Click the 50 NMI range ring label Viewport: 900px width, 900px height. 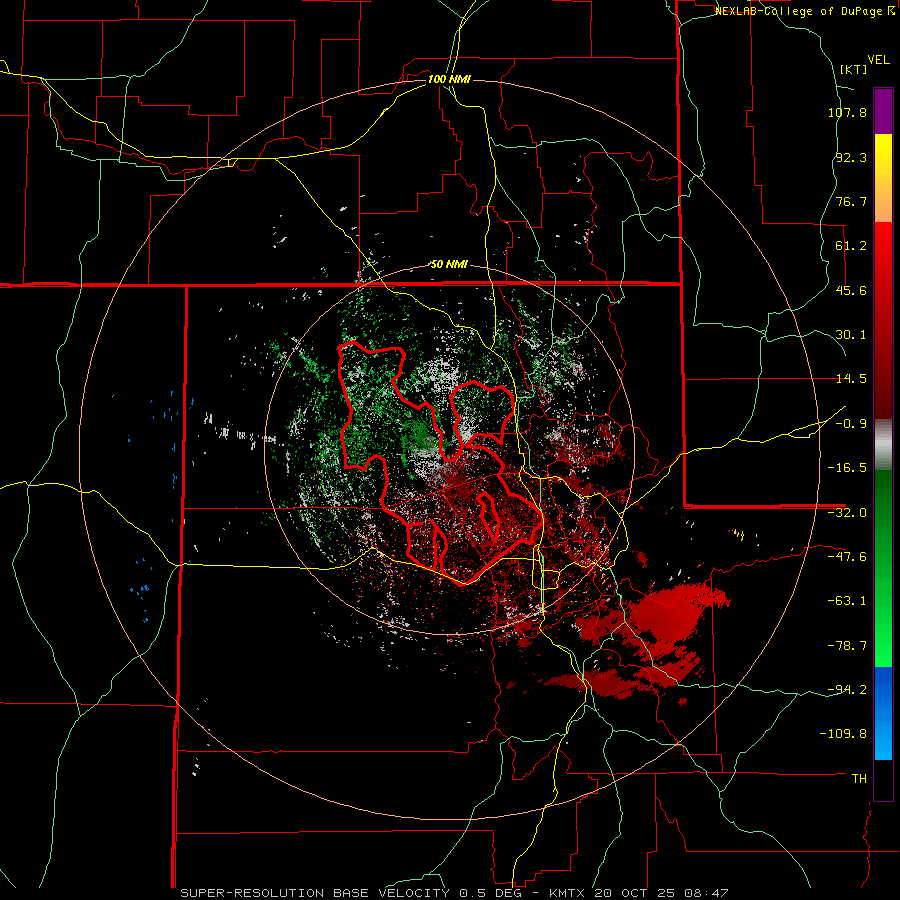pyautogui.click(x=449, y=265)
